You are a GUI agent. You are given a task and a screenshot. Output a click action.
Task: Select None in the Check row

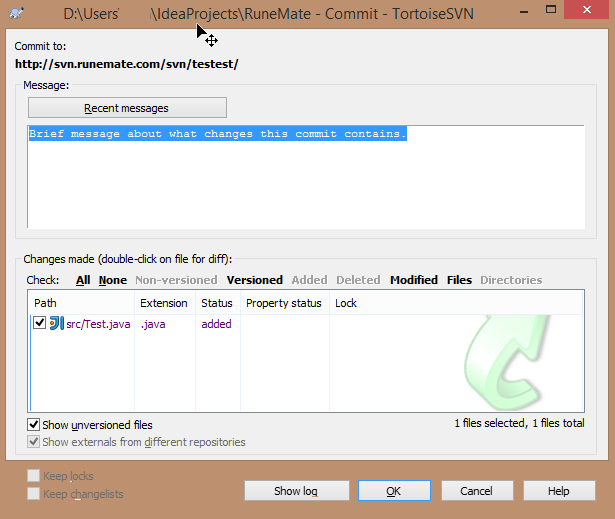pos(113,280)
